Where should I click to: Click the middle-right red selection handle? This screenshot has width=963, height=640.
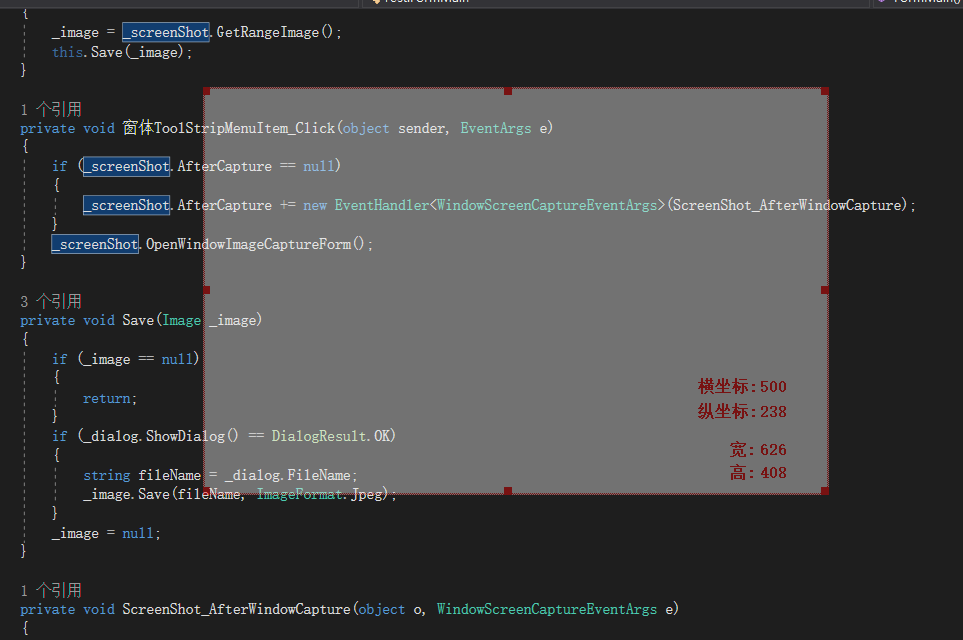[825, 290]
